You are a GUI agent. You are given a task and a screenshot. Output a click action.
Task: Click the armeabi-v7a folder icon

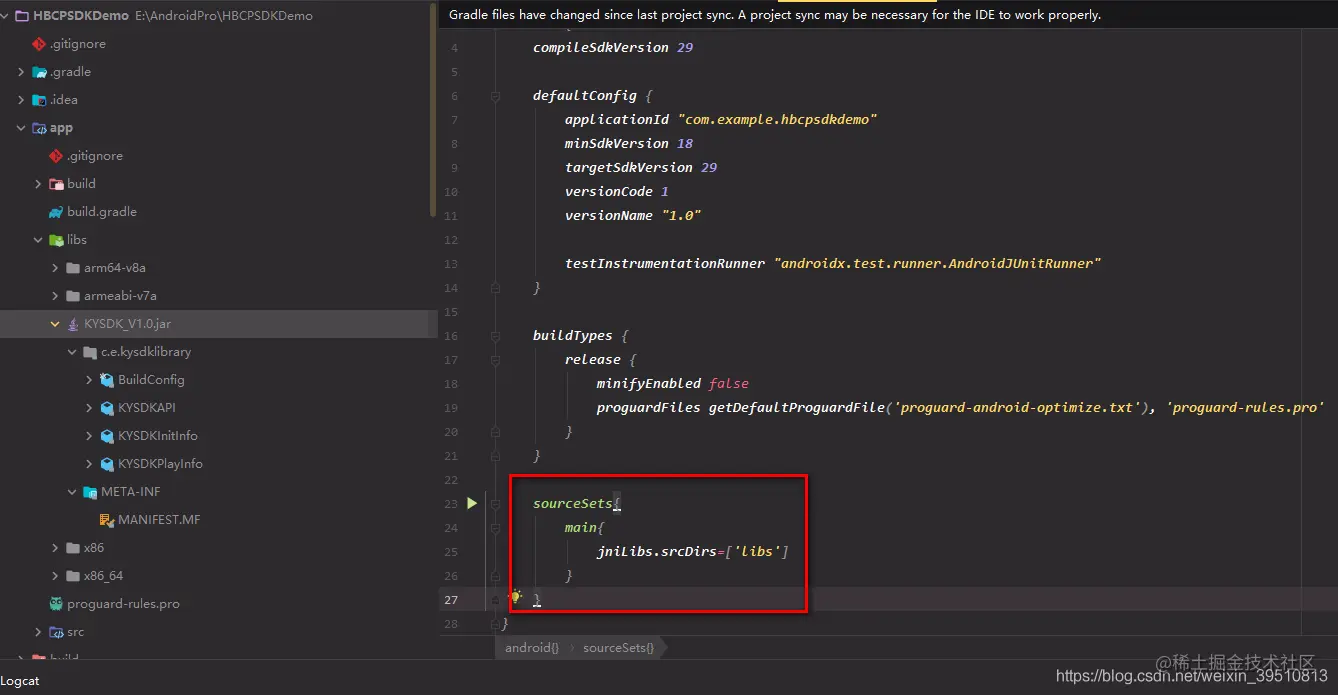tap(73, 296)
